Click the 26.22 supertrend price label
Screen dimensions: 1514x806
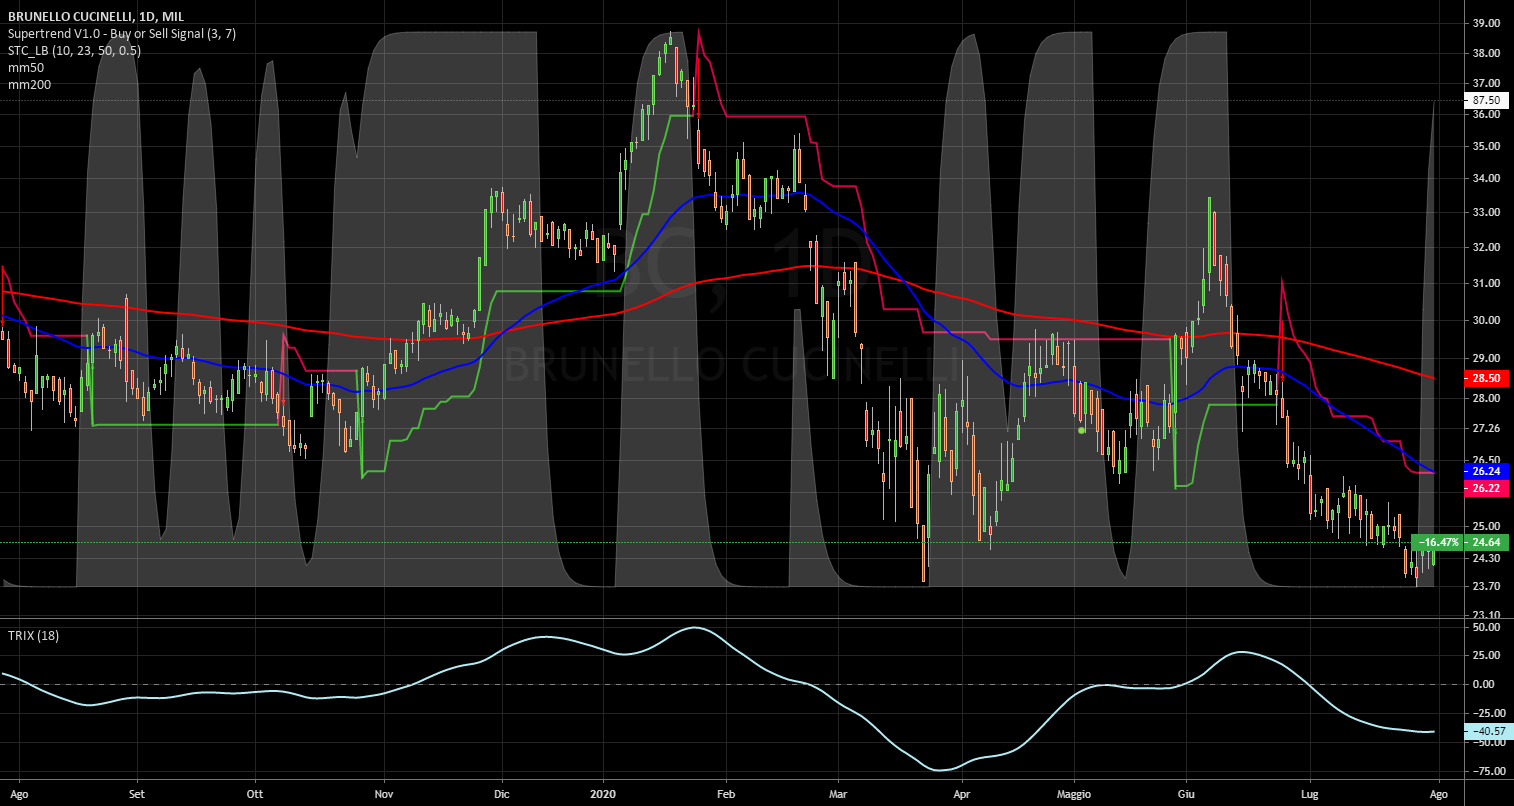tap(1485, 488)
